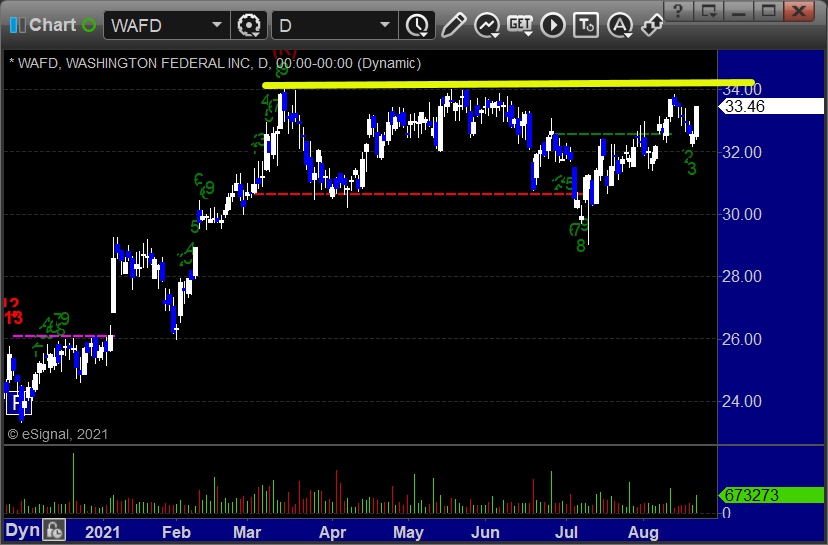Select the magenta dashed line near 26.00
The image size is (828, 545).
63,336
